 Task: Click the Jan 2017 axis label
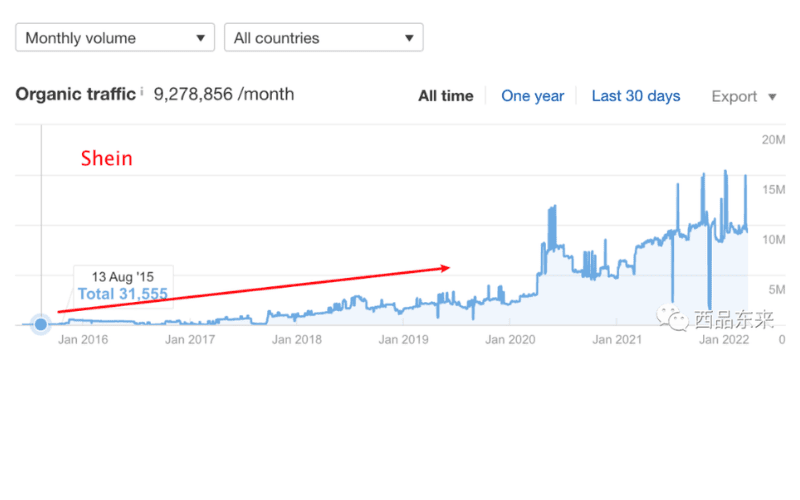pos(190,340)
